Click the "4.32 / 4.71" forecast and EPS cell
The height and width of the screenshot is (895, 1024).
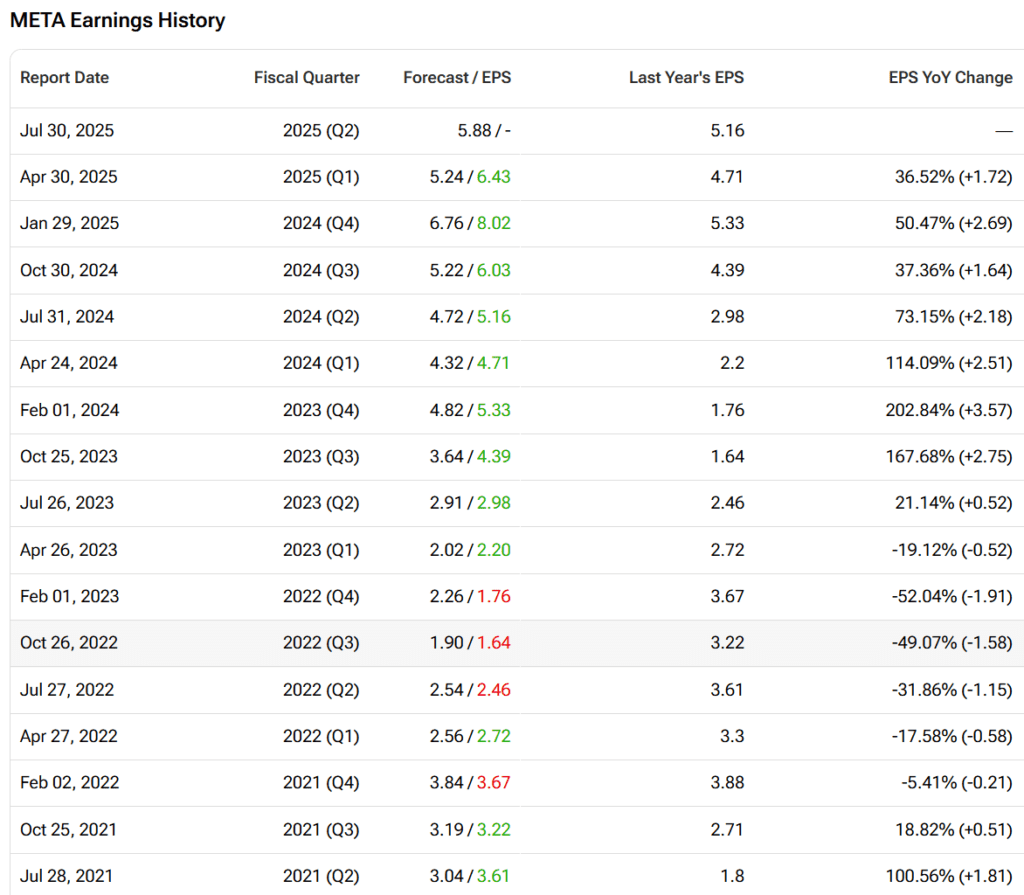click(470, 363)
